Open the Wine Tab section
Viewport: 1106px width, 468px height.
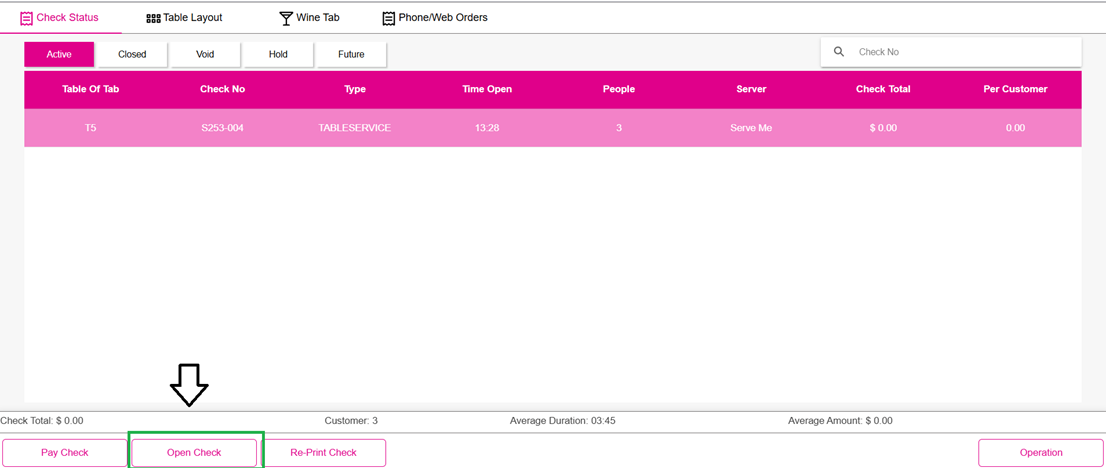click(x=310, y=18)
